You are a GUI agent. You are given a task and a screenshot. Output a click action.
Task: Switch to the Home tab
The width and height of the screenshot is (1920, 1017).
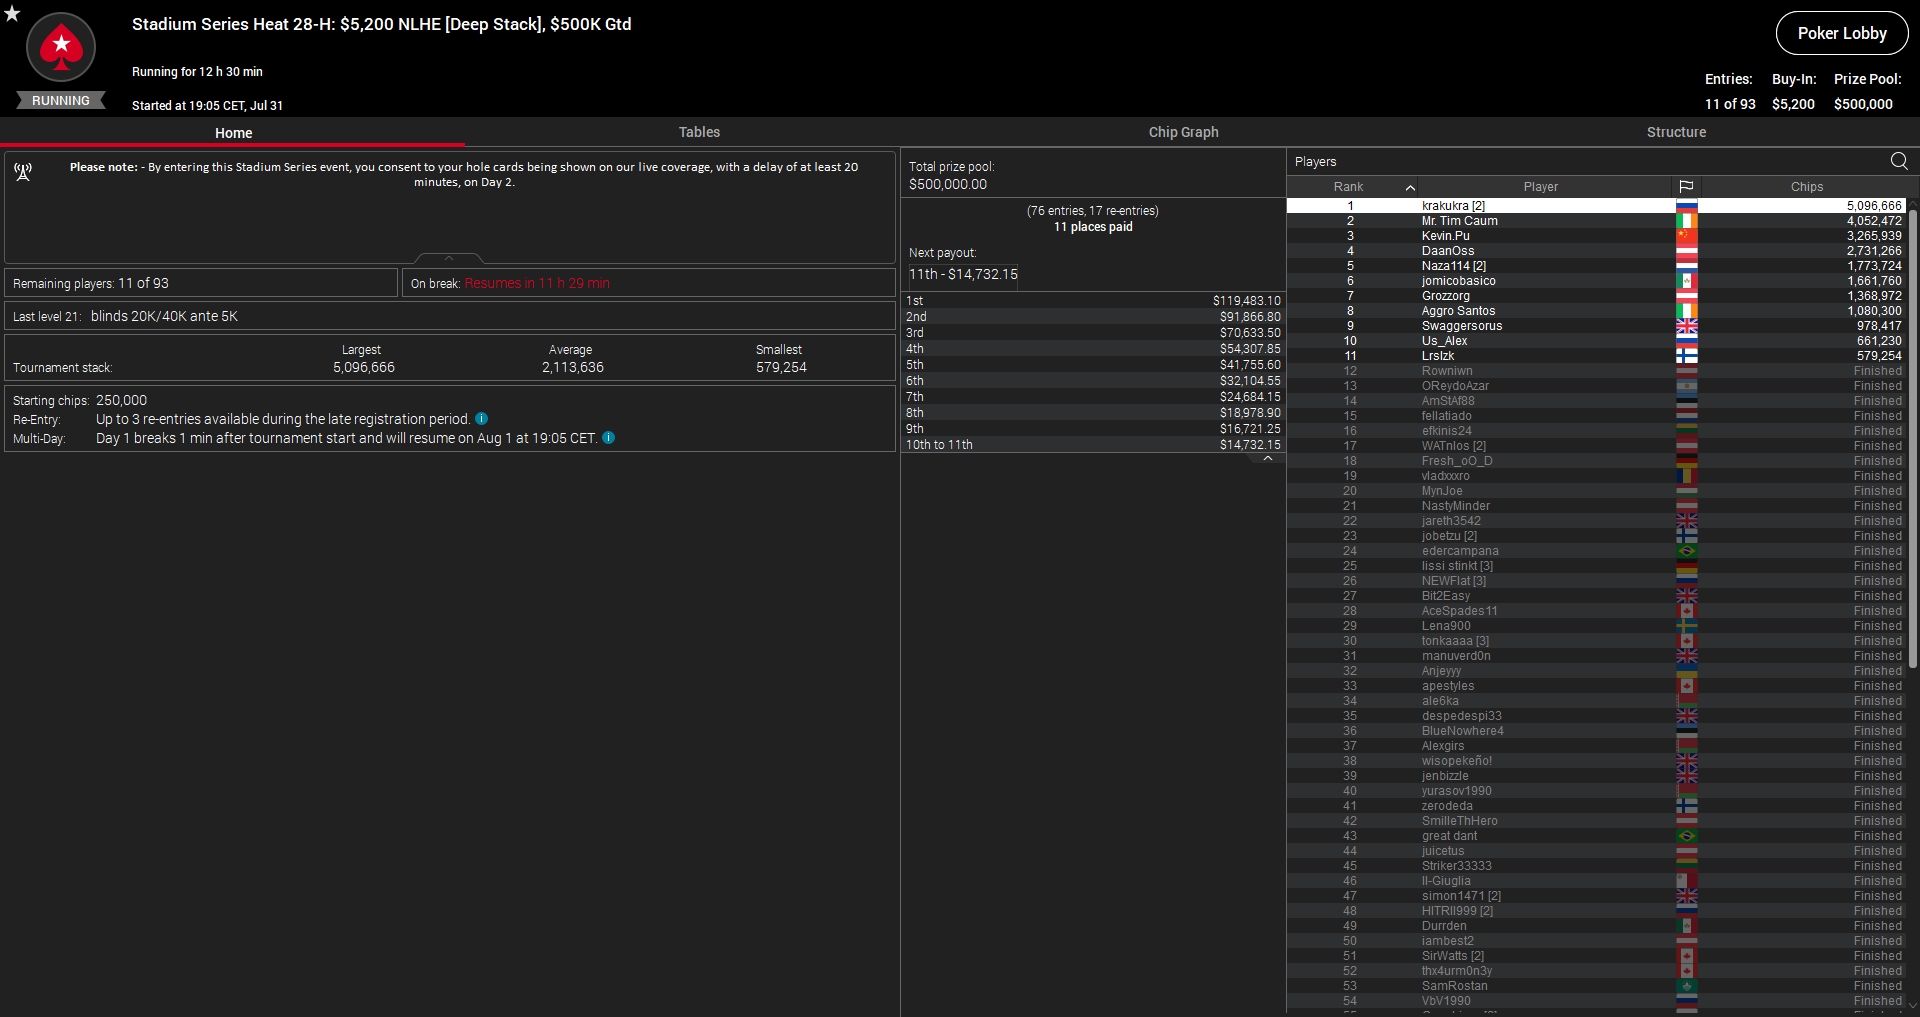pos(233,133)
